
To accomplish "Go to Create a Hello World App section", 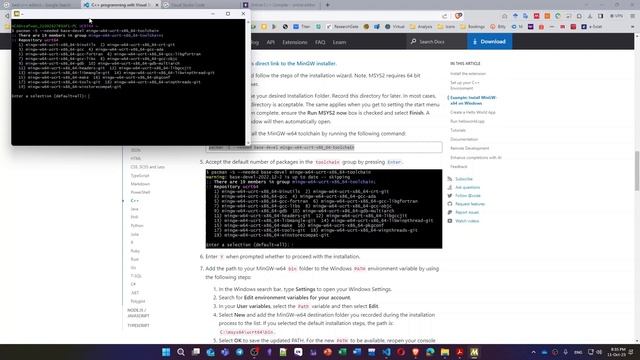I will (473, 112).
